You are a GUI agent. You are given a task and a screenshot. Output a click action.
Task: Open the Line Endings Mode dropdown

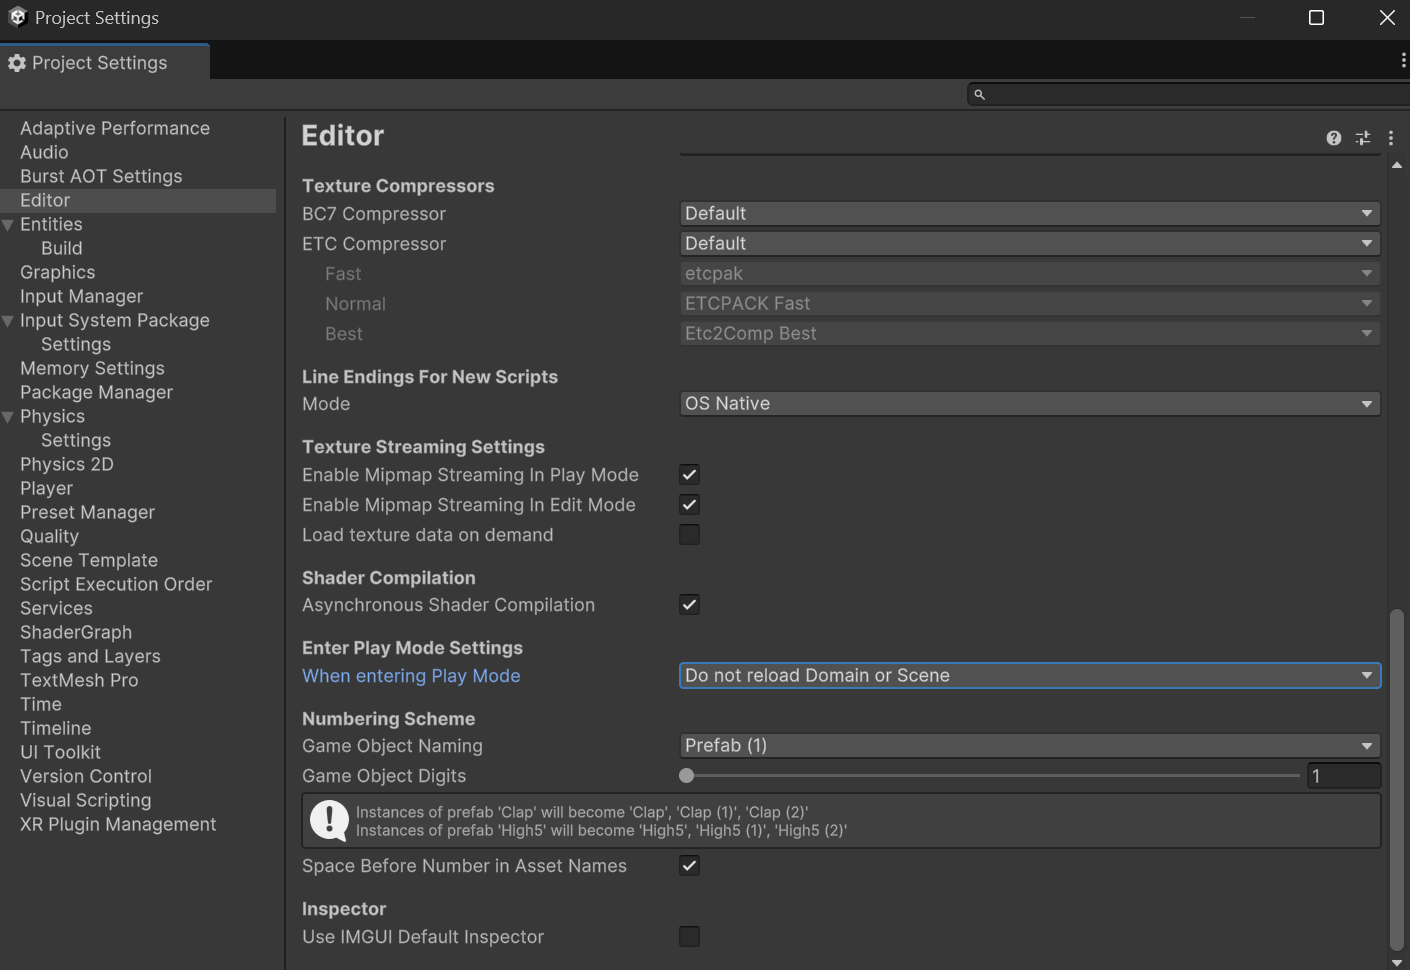[x=1030, y=404]
